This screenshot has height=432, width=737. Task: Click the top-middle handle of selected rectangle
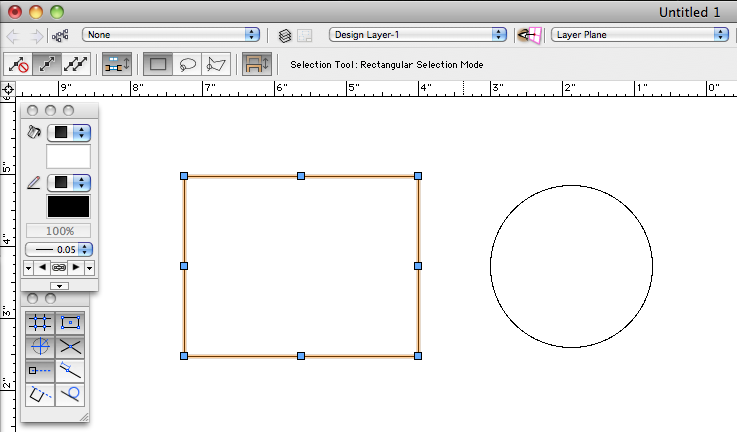[301, 176]
